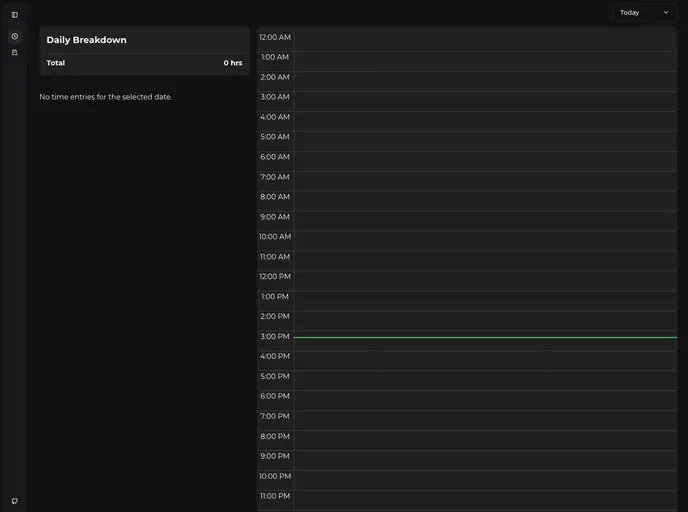Viewport: 688px width, 512px height.
Task: Open the GitHub icon at sidebar bottom
Action: 14,501
